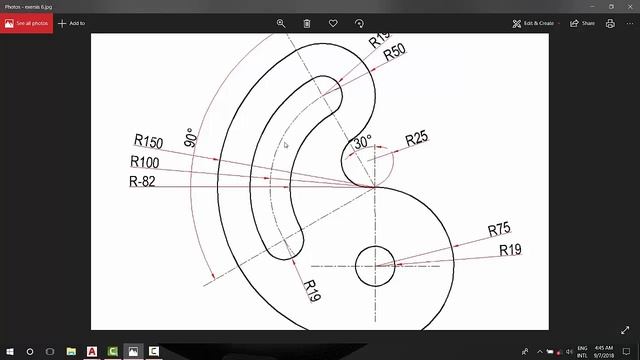The image size is (640, 360).
Task: Mark the photo as favorite with the heart
Action: [x=333, y=23]
